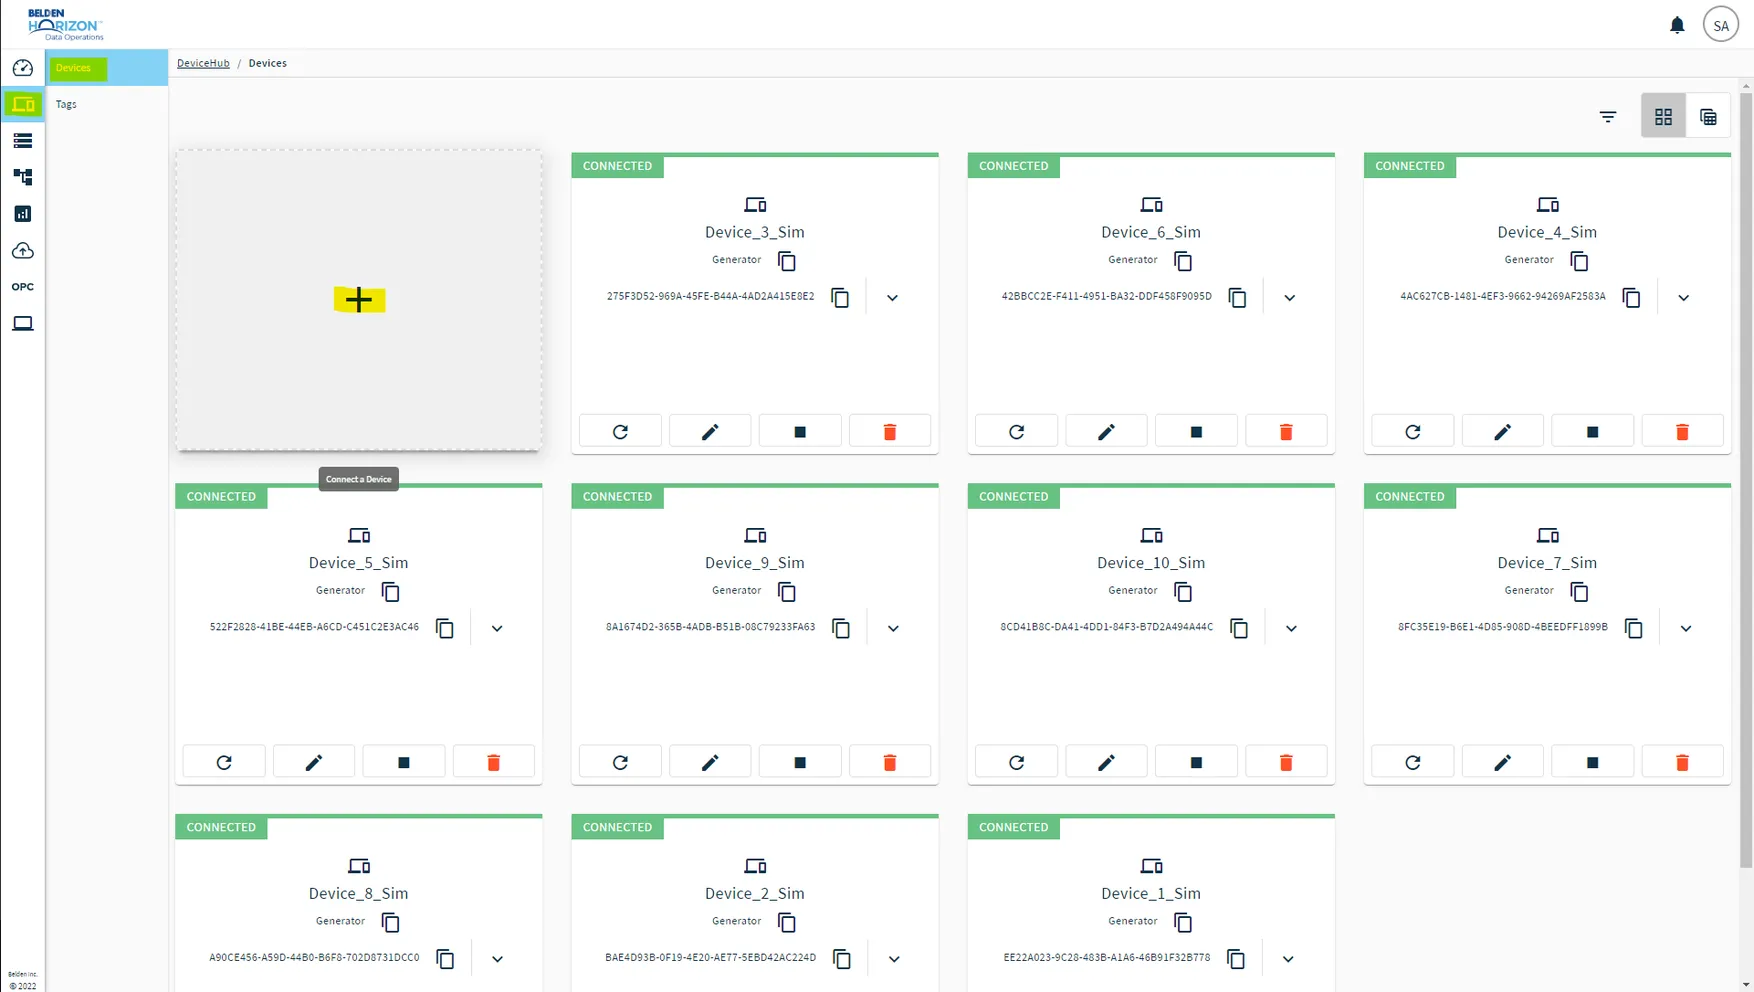
Task: Open the stacked list icon in sidebar
Action: tap(23, 141)
